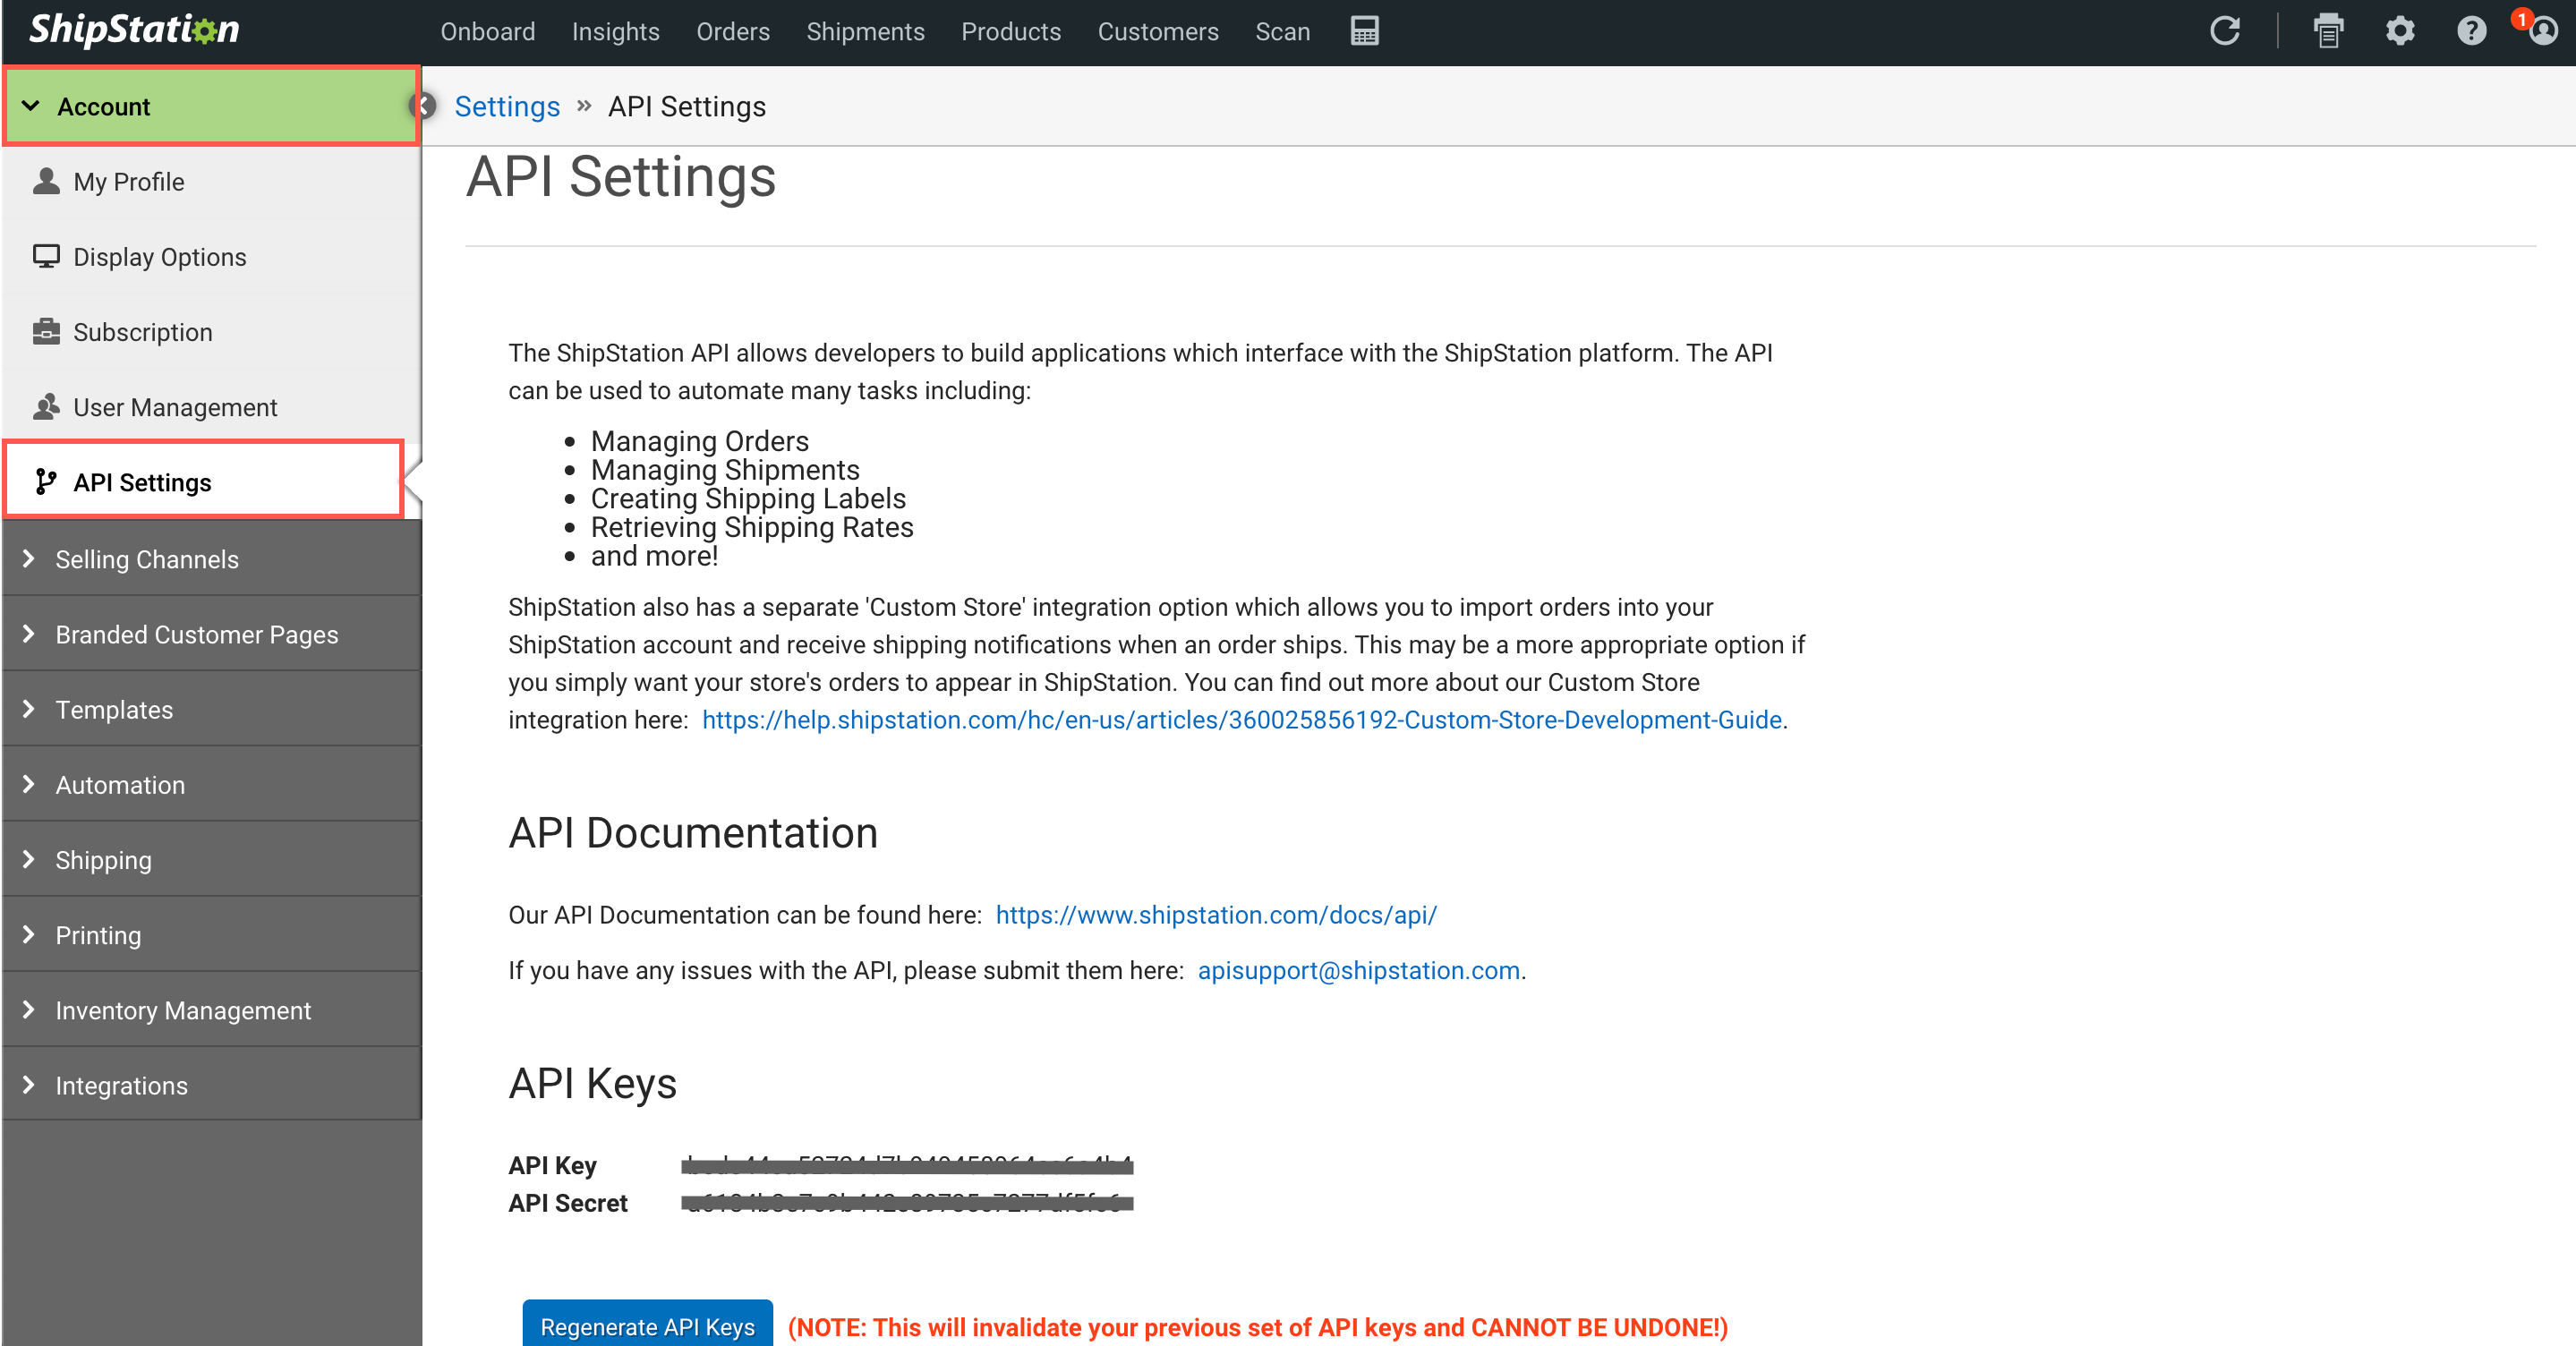This screenshot has width=2576, height=1346.
Task: Click the 'Managing Orders' bullet text
Action: coord(700,441)
